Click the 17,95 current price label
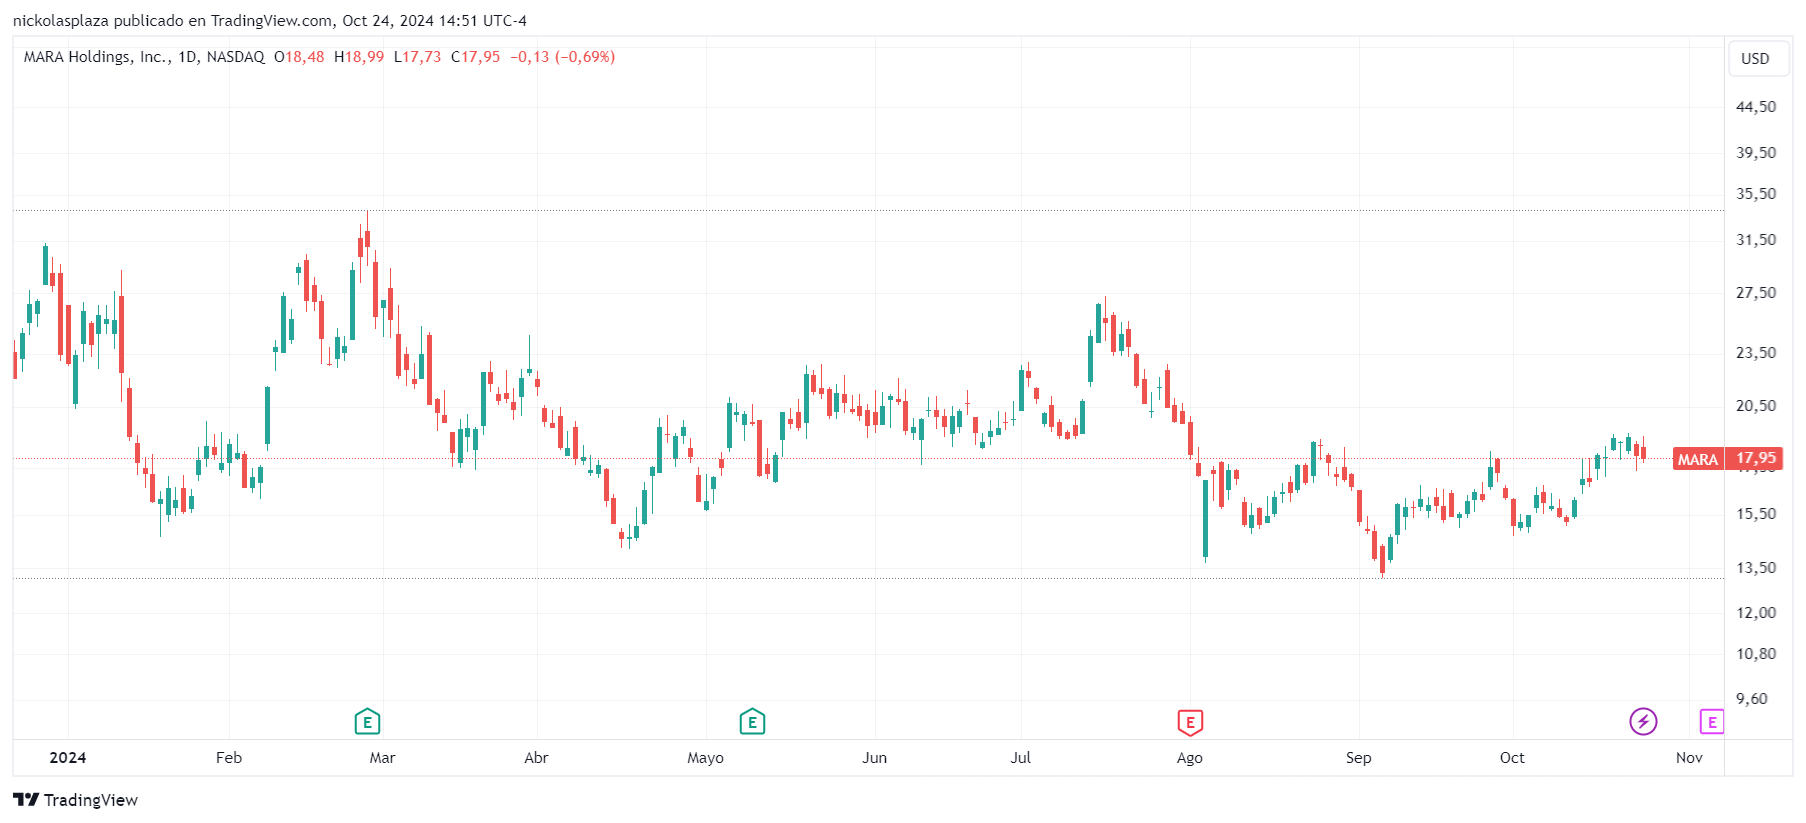The image size is (1806, 823). click(x=1756, y=458)
